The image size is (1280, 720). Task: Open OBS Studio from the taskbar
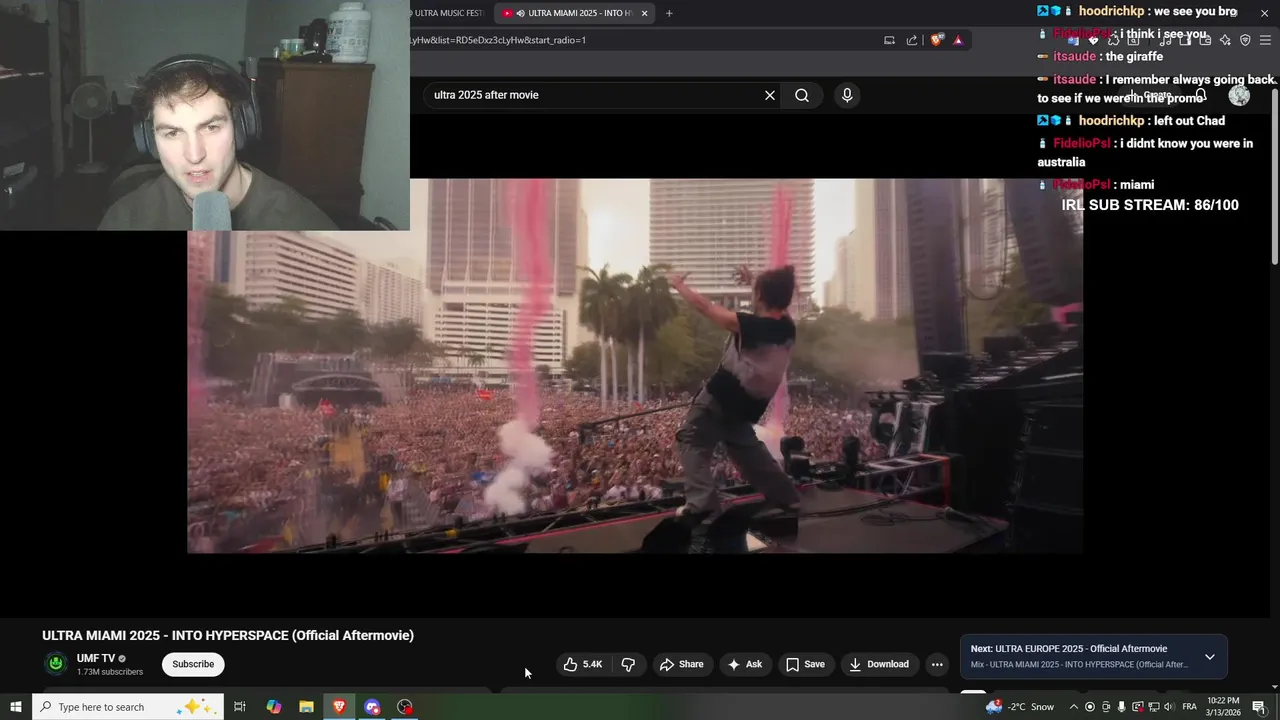coord(405,707)
